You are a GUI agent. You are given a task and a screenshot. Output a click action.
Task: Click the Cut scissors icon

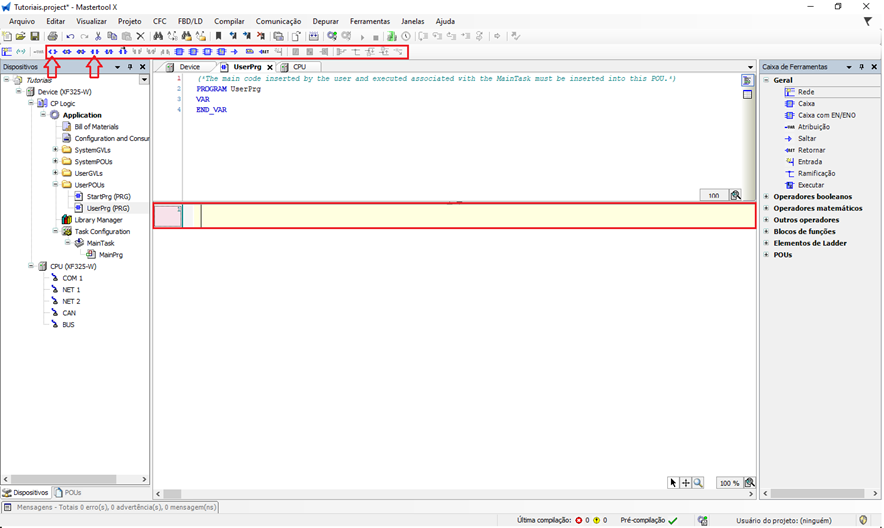pyautogui.click(x=98, y=36)
